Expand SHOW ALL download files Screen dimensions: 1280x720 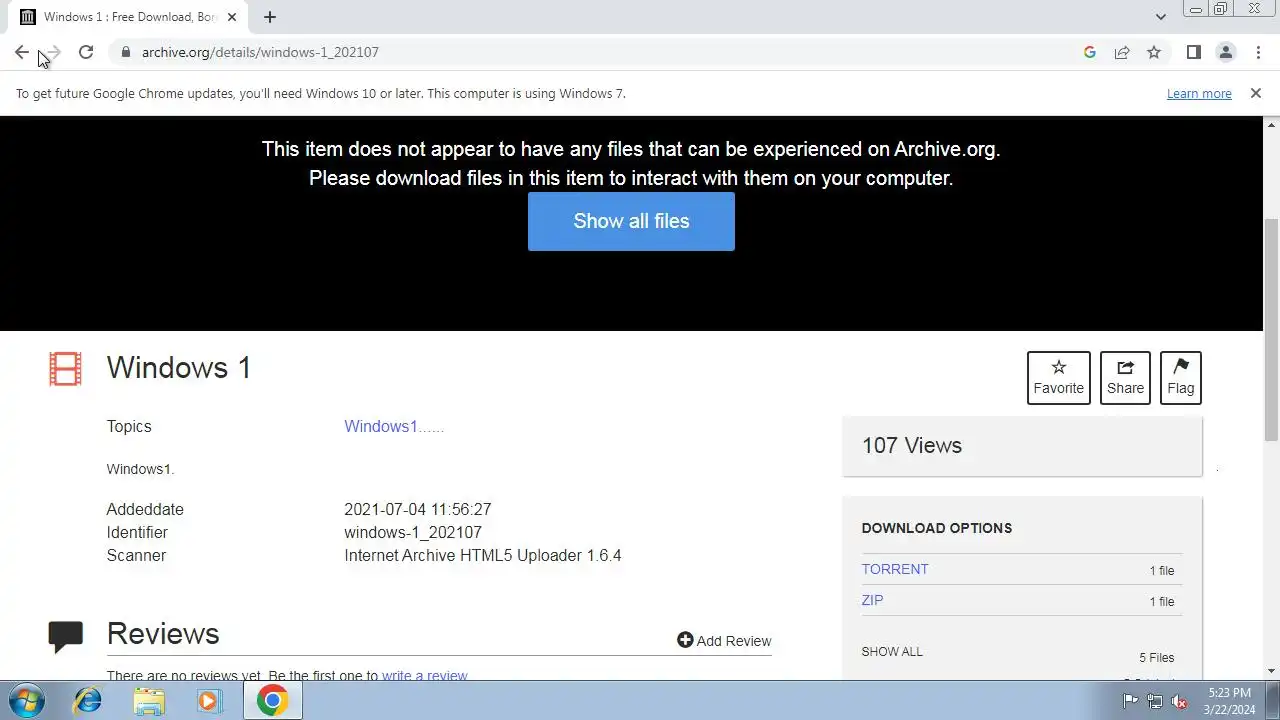(x=892, y=651)
